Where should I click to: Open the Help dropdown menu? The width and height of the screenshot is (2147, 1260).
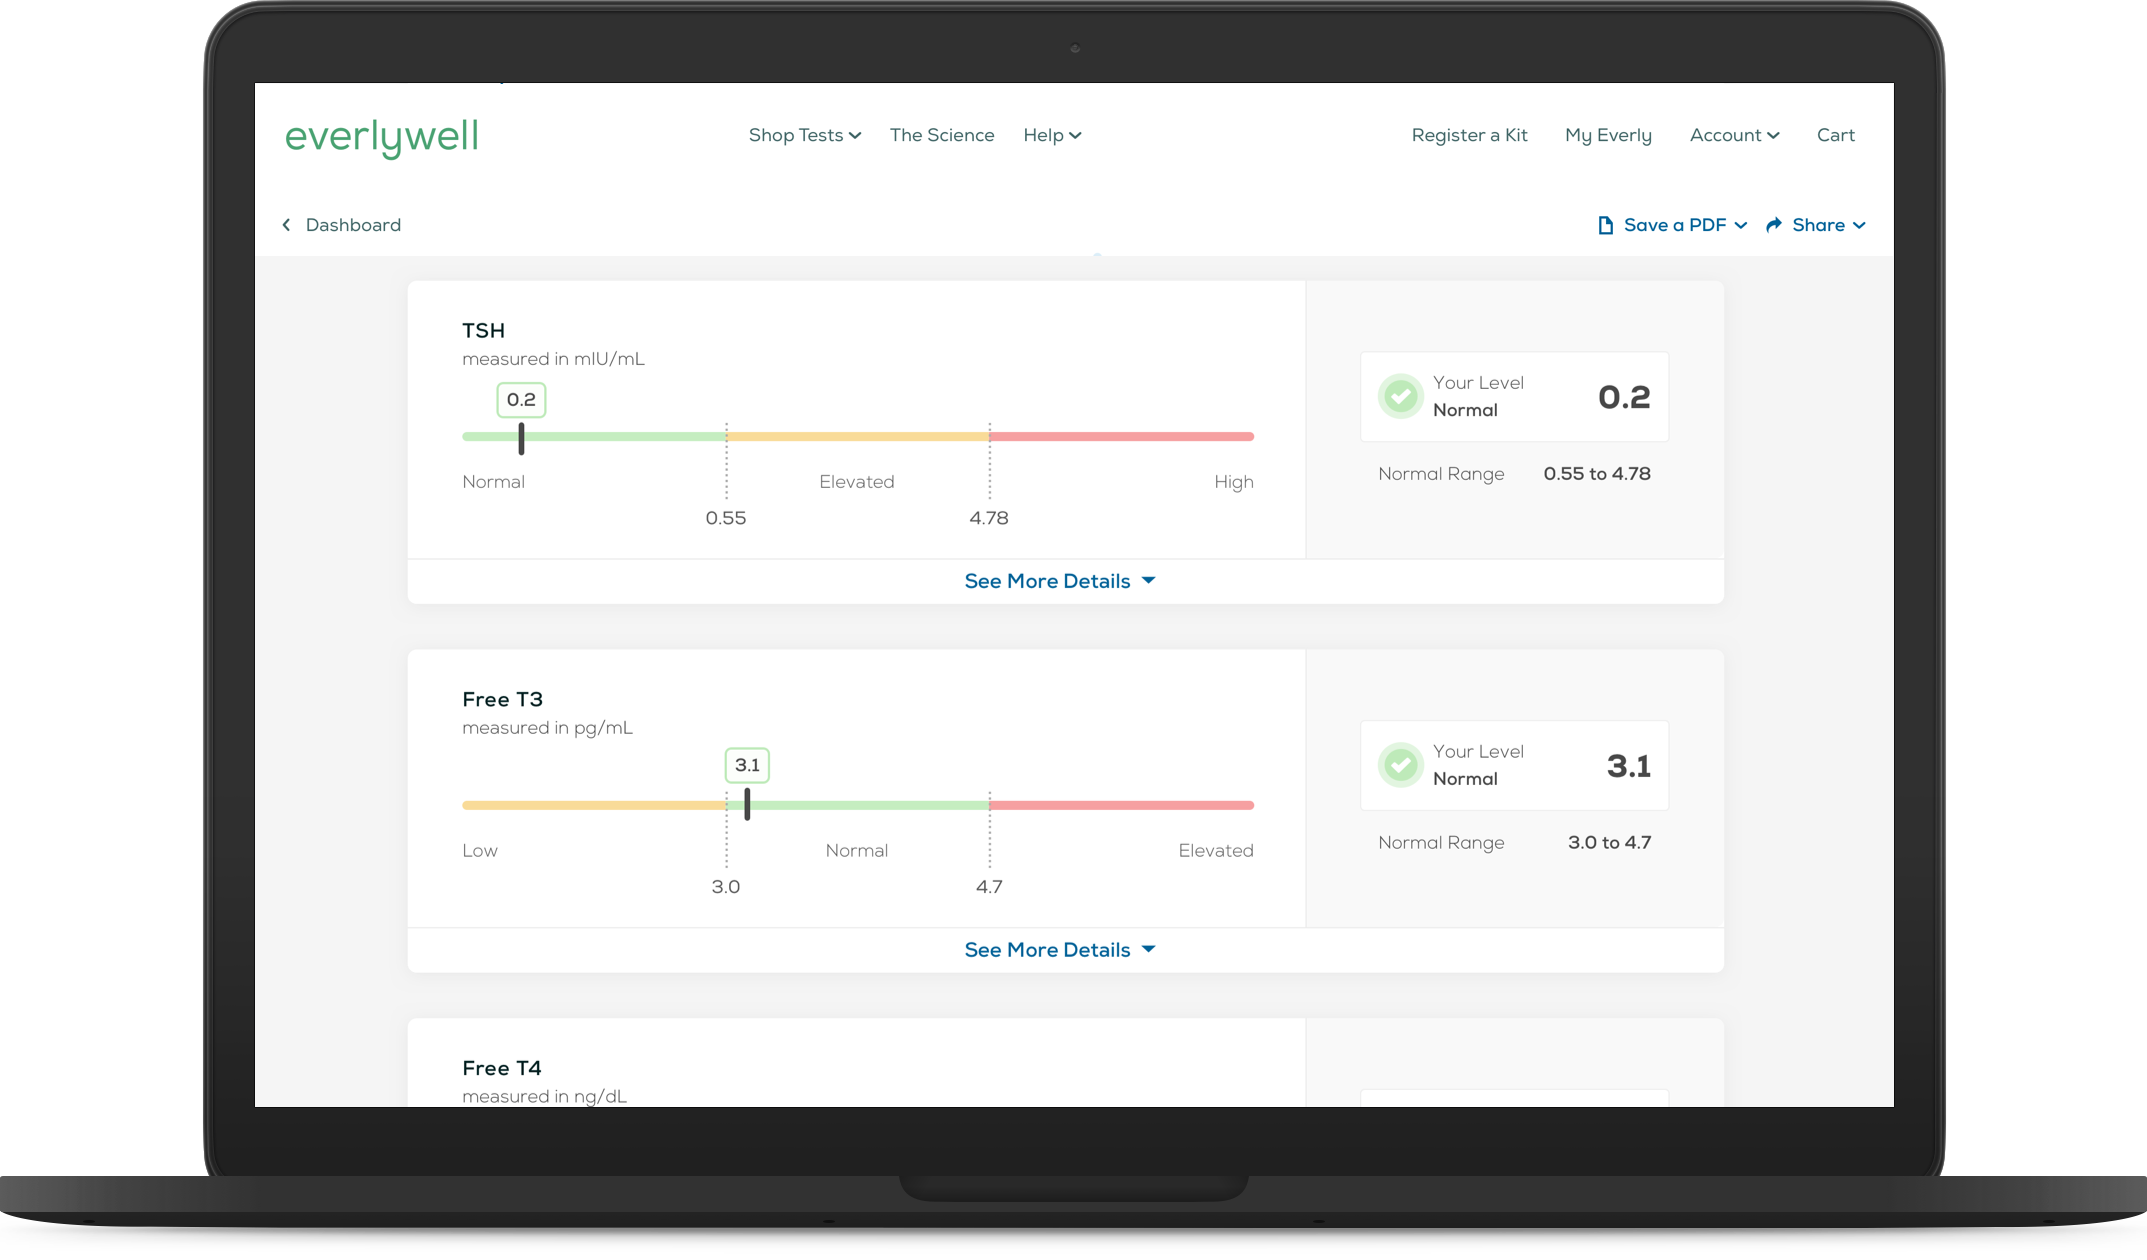[1052, 135]
